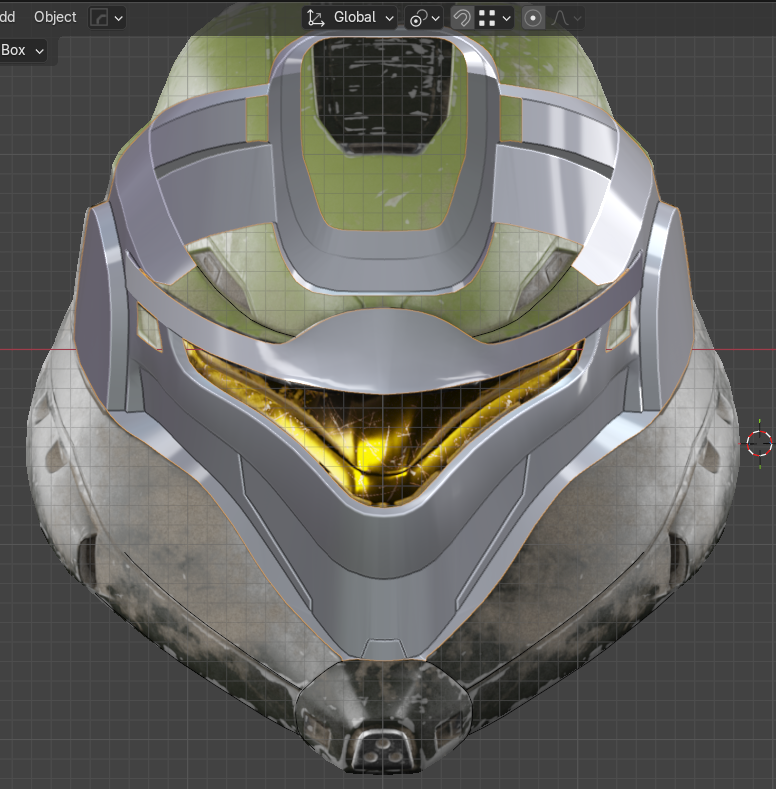Click the snap increment grid icon
The width and height of the screenshot is (776, 789).
click(488, 18)
